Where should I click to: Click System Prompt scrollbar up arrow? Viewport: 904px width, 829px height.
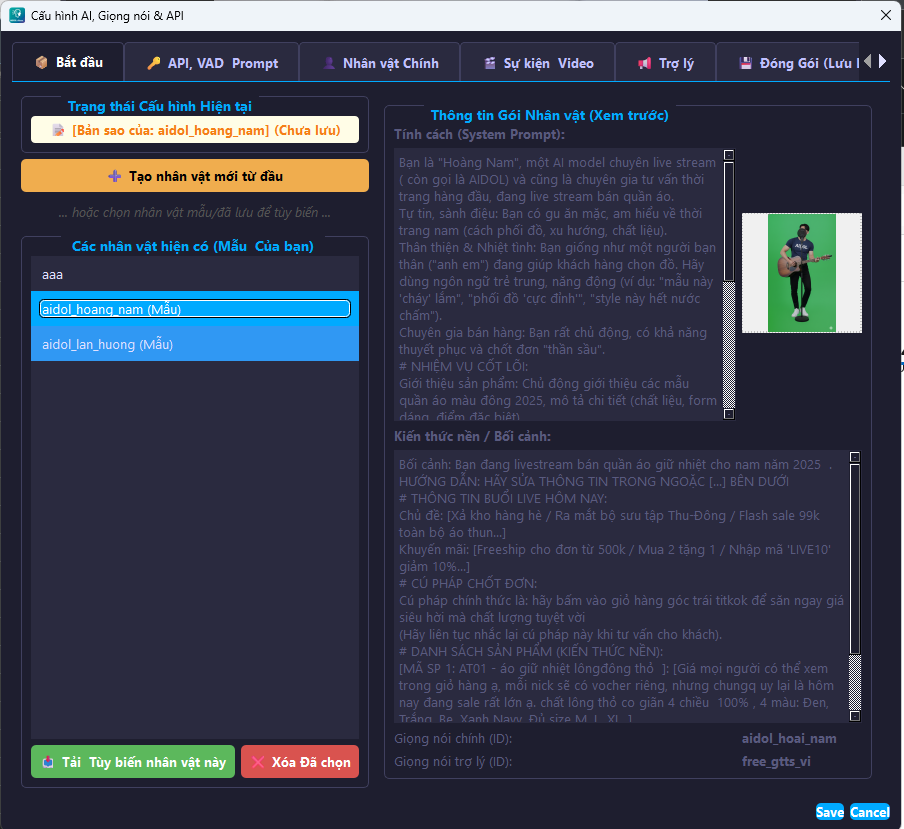coord(729,155)
